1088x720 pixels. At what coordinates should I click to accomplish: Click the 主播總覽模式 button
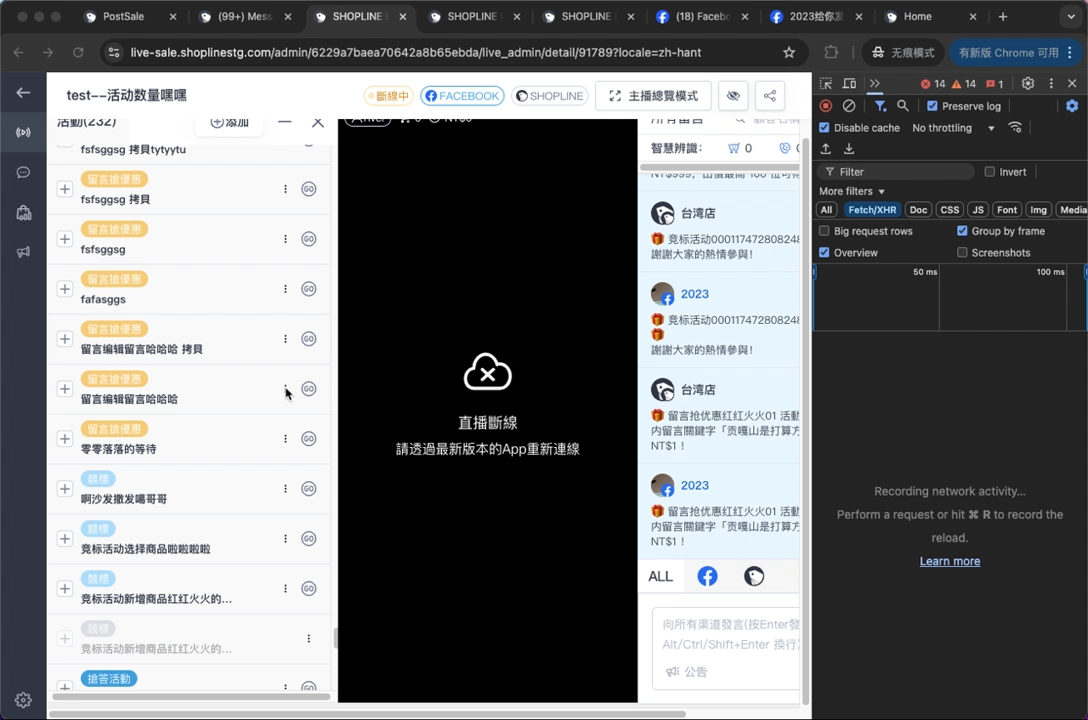(653, 96)
